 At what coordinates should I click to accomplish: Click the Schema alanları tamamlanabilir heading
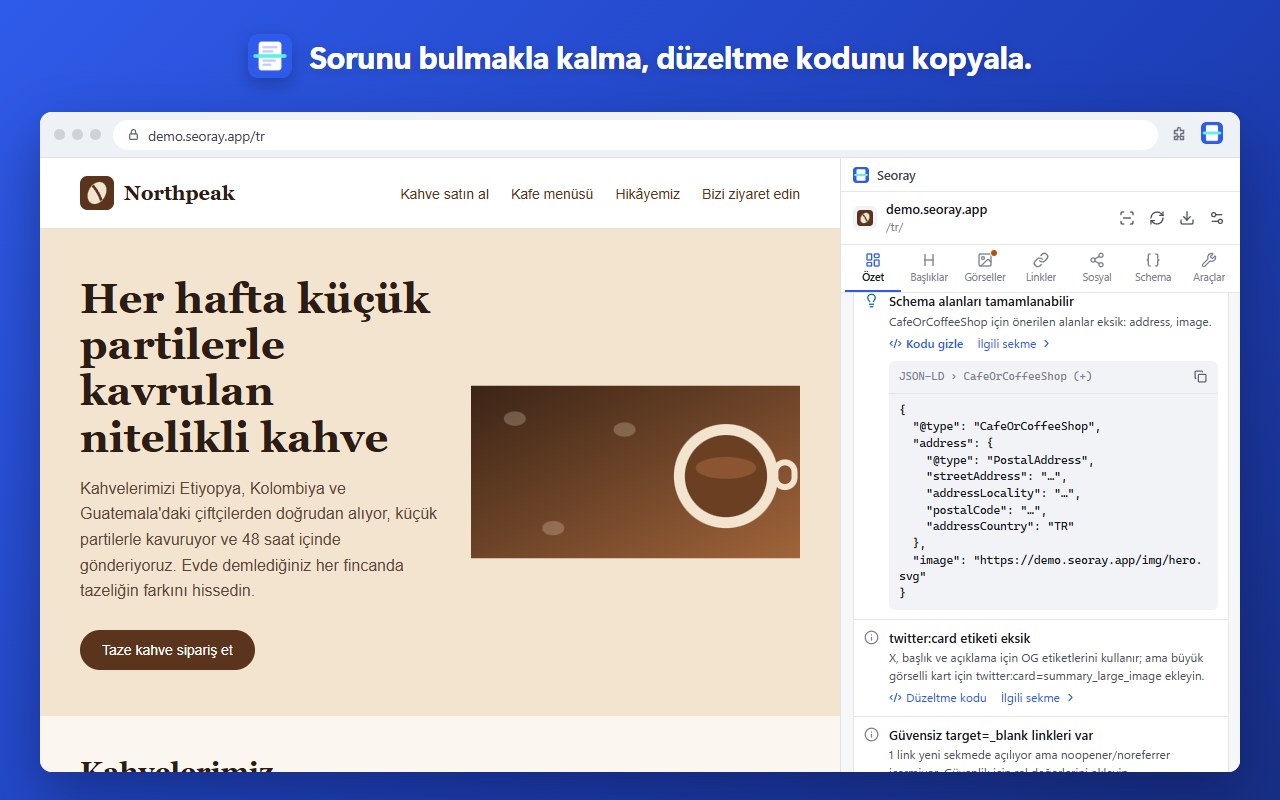coord(982,301)
